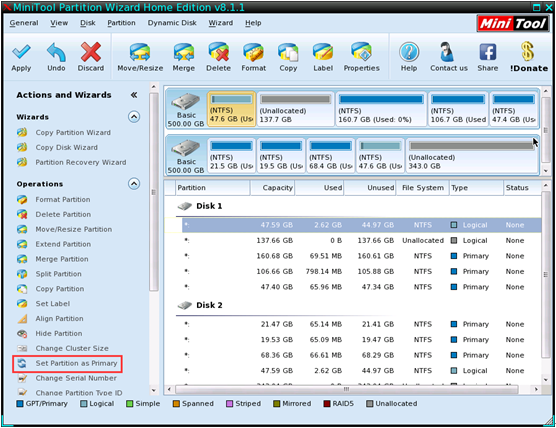Select the 68.36 GB partition row
This screenshot has width=556, height=428.
point(353,355)
